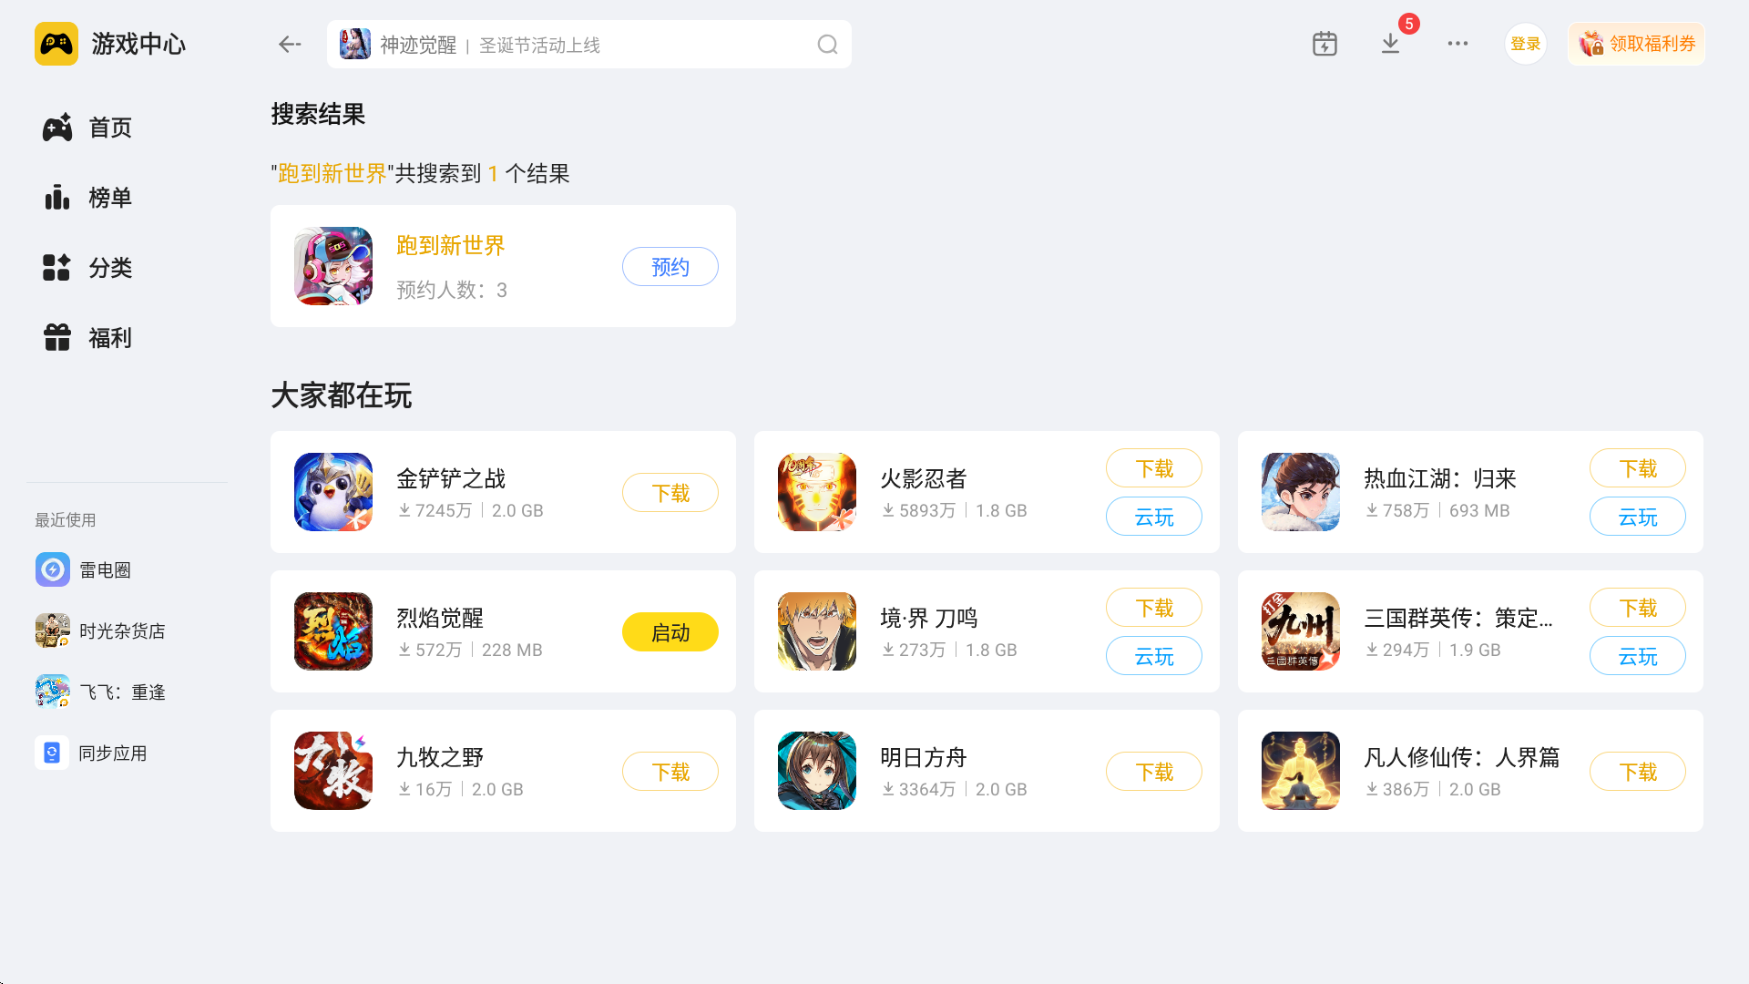Open the three-dot more options menu
The width and height of the screenshot is (1749, 984).
click(x=1457, y=44)
